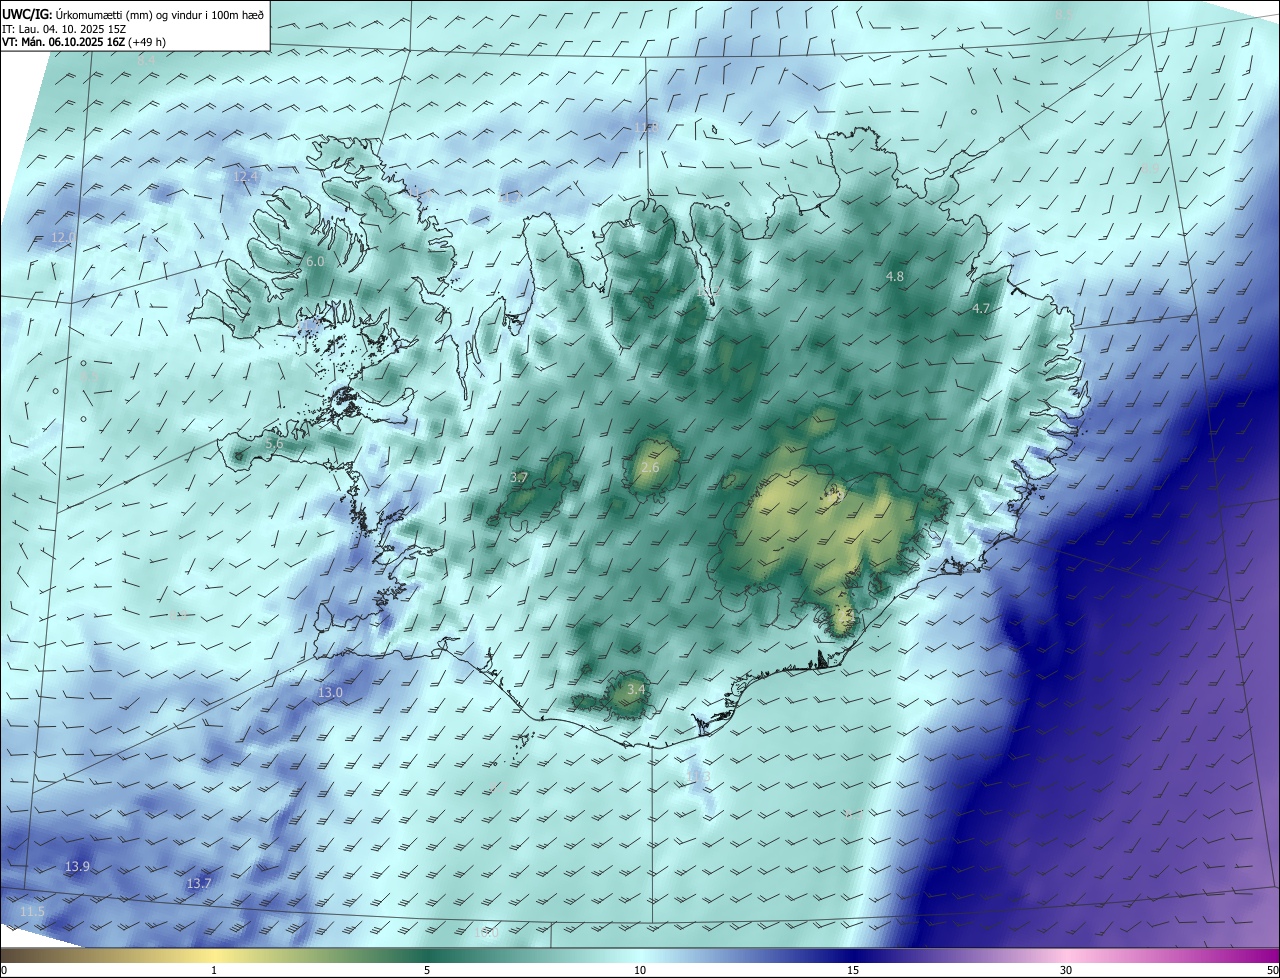Click the 50 tick on the color scale
The height and width of the screenshot is (978, 1280).
click(x=1272, y=970)
